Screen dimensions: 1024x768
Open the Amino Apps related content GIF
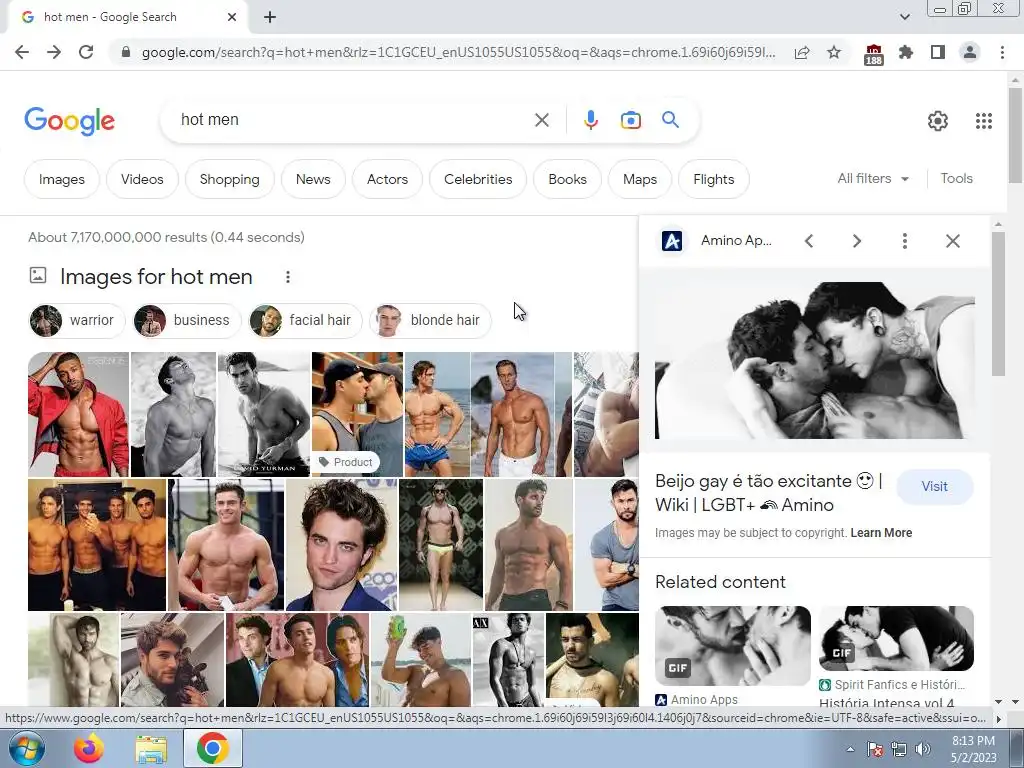(733, 646)
